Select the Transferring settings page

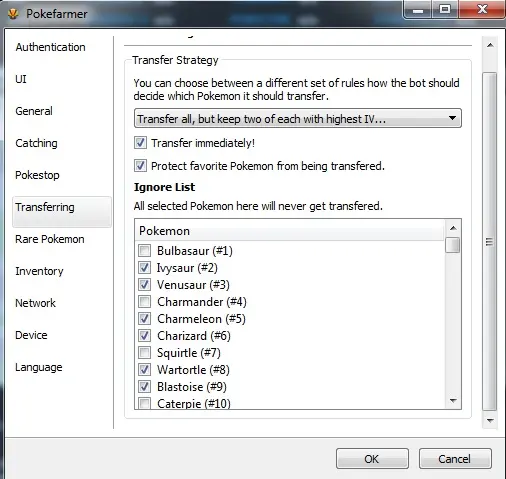coord(62,211)
